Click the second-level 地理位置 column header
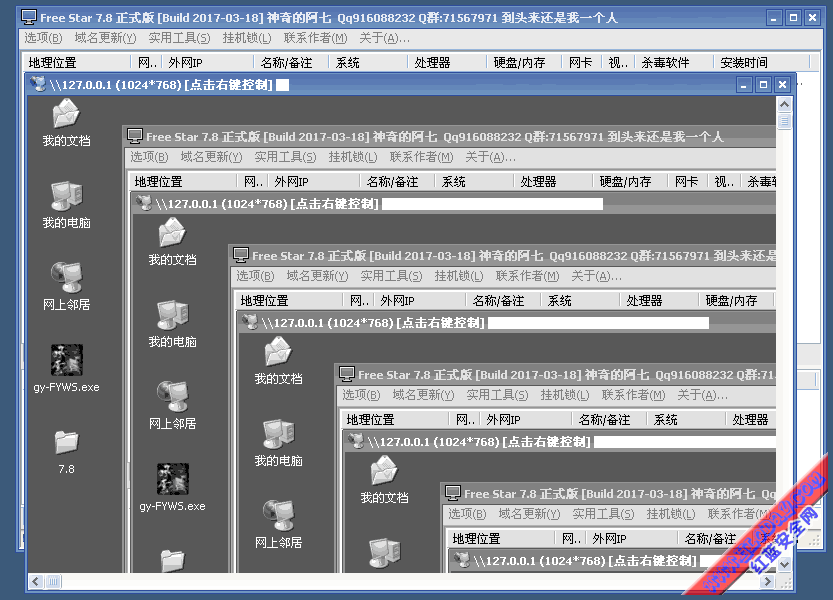Viewport: 833px width, 600px height. [182, 182]
